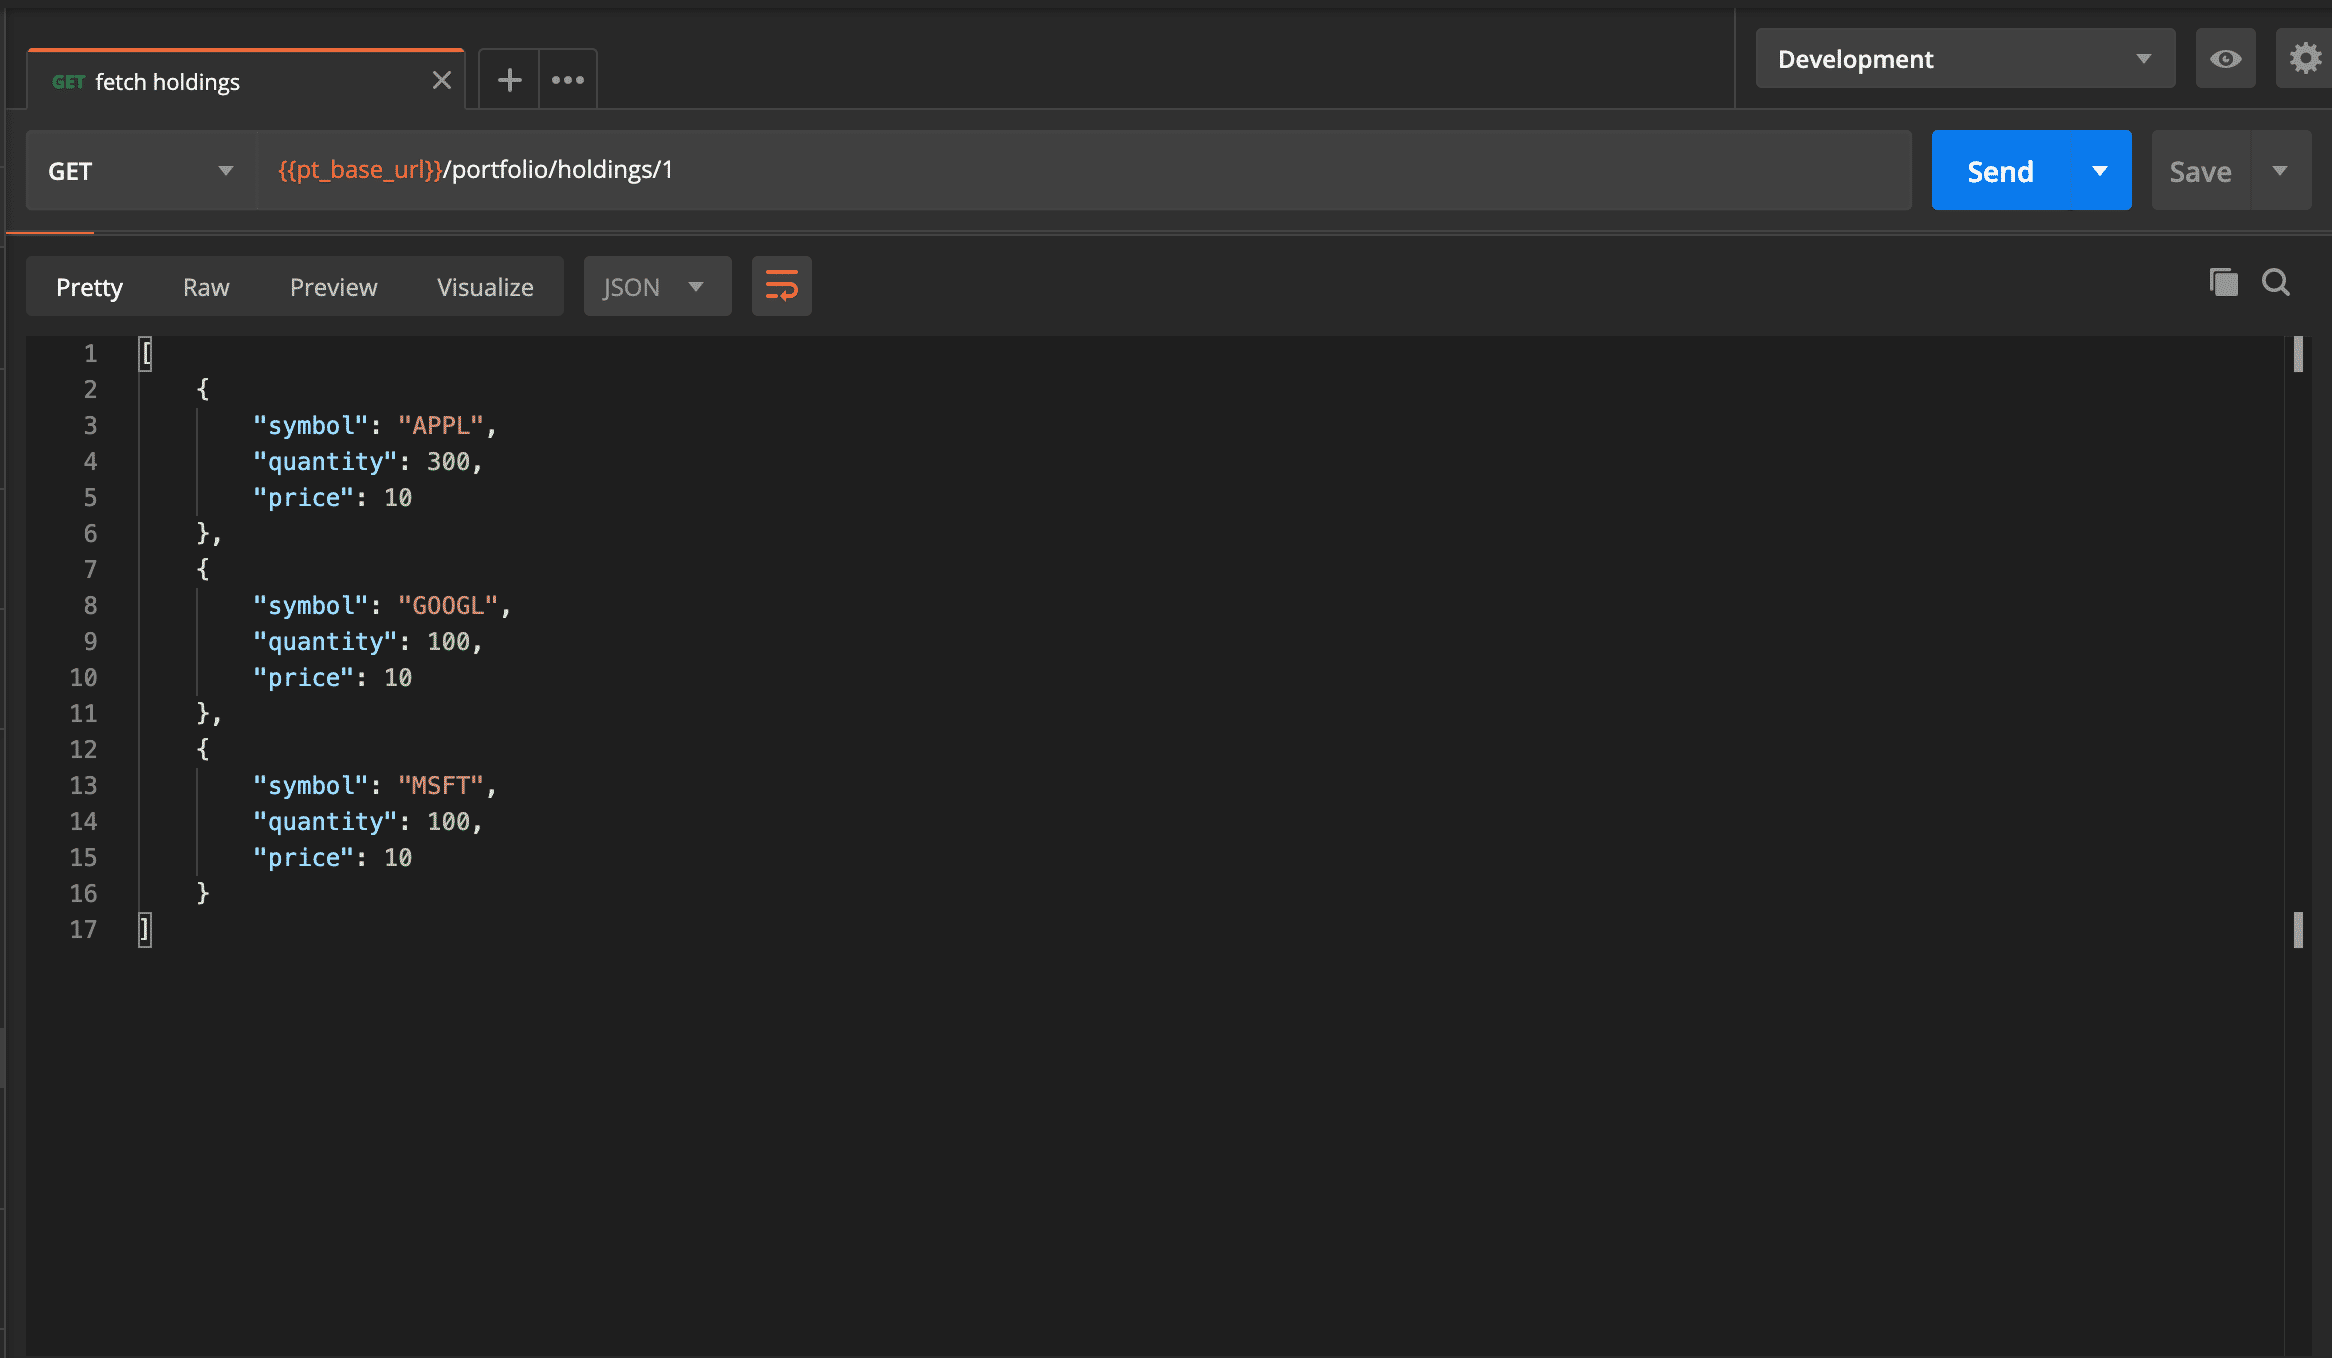Viewport: 2332px width, 1358px height.
Task: Open a new request tab with plus icon
Action: tap(509, 80)
